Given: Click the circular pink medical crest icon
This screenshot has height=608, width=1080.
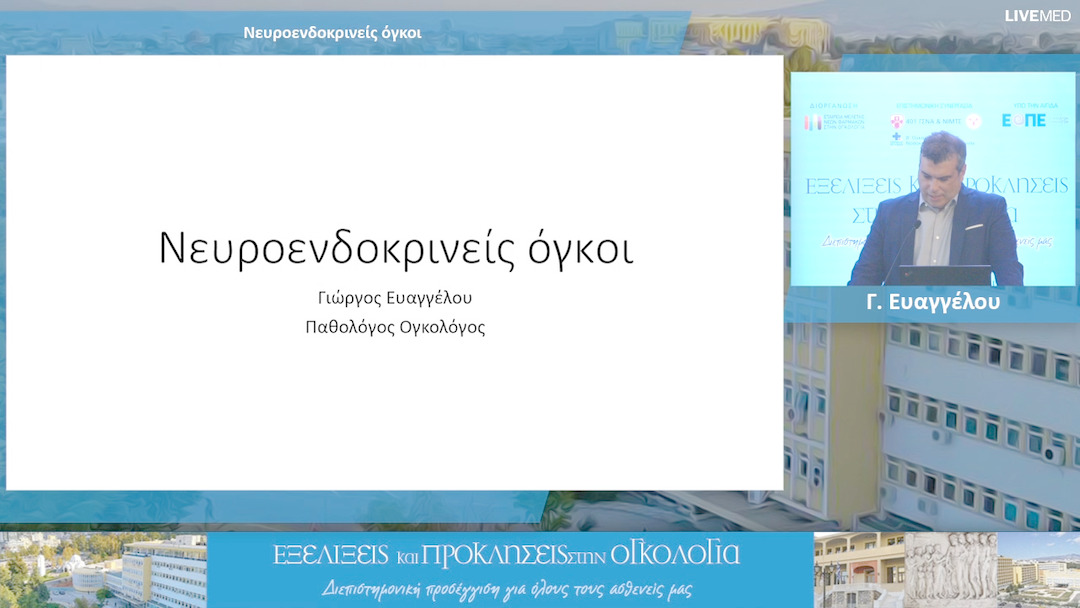Looking at the screenshot, I should pyautogui.click(x=896, y=120).
